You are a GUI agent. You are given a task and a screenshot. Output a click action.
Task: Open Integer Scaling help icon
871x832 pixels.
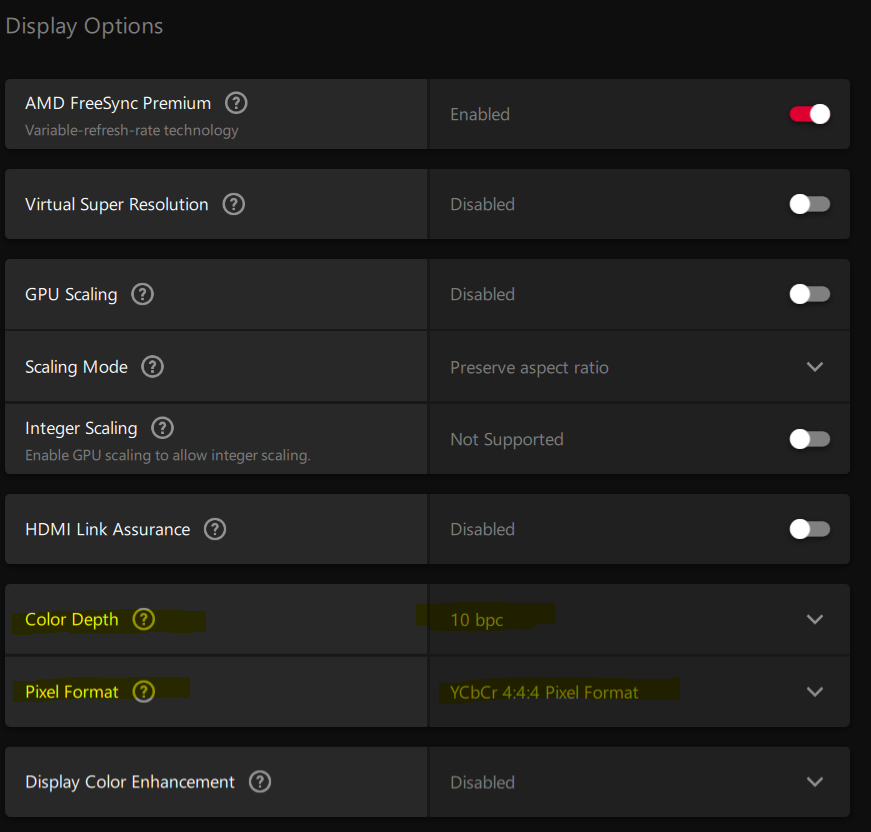point(163,428)
